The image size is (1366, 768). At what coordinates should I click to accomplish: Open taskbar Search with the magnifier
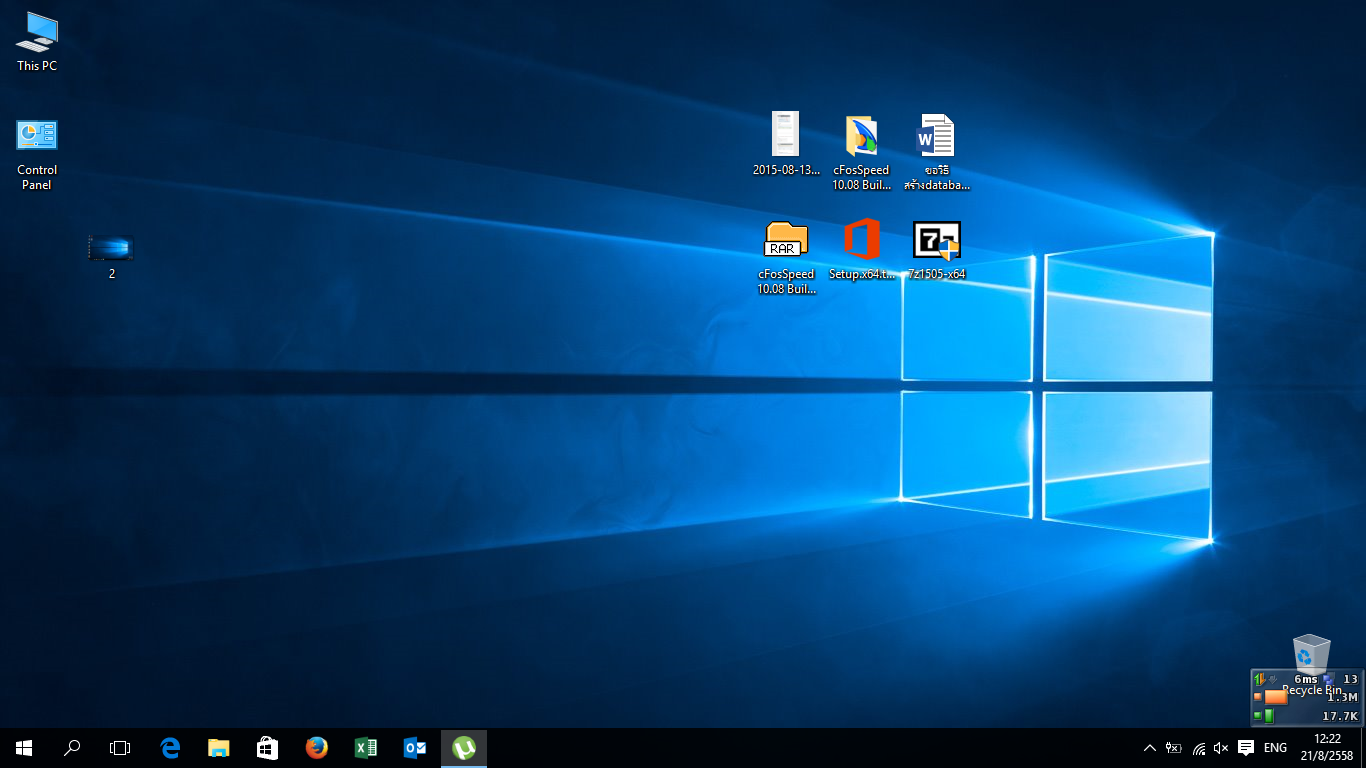(x=72, y=748)
